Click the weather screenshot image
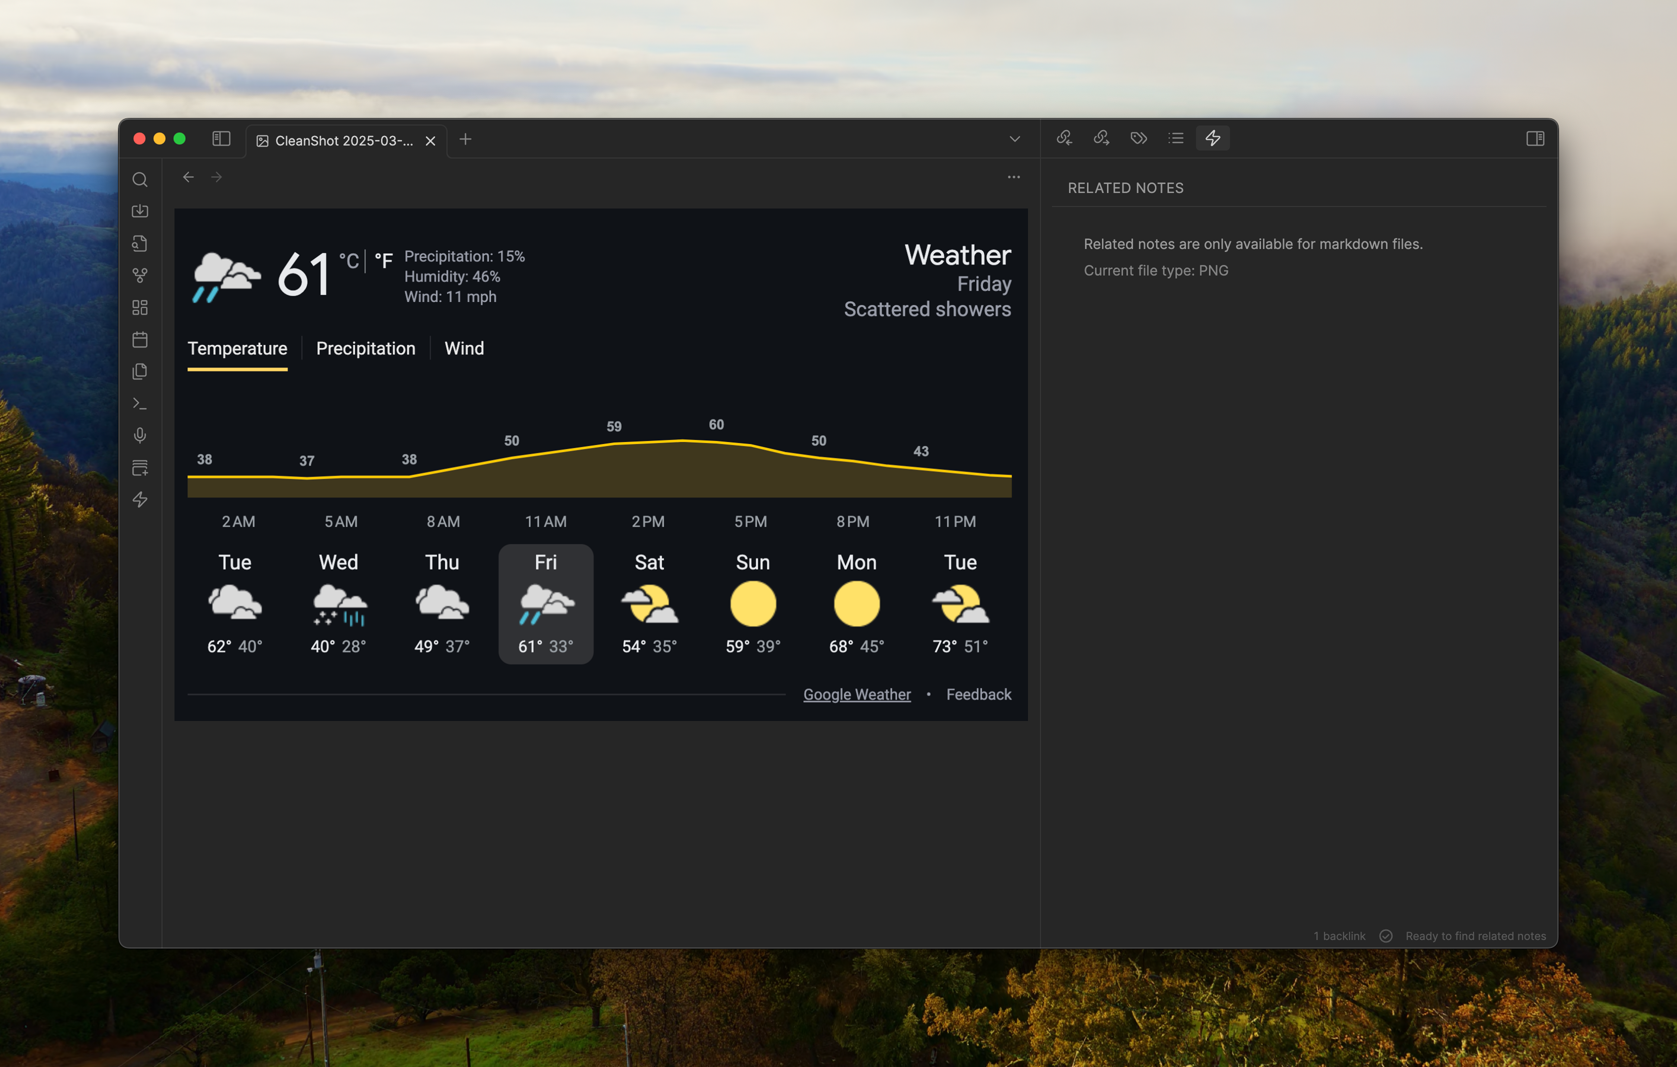The width and height of the screenshot is (1677, 1067). 601,464
